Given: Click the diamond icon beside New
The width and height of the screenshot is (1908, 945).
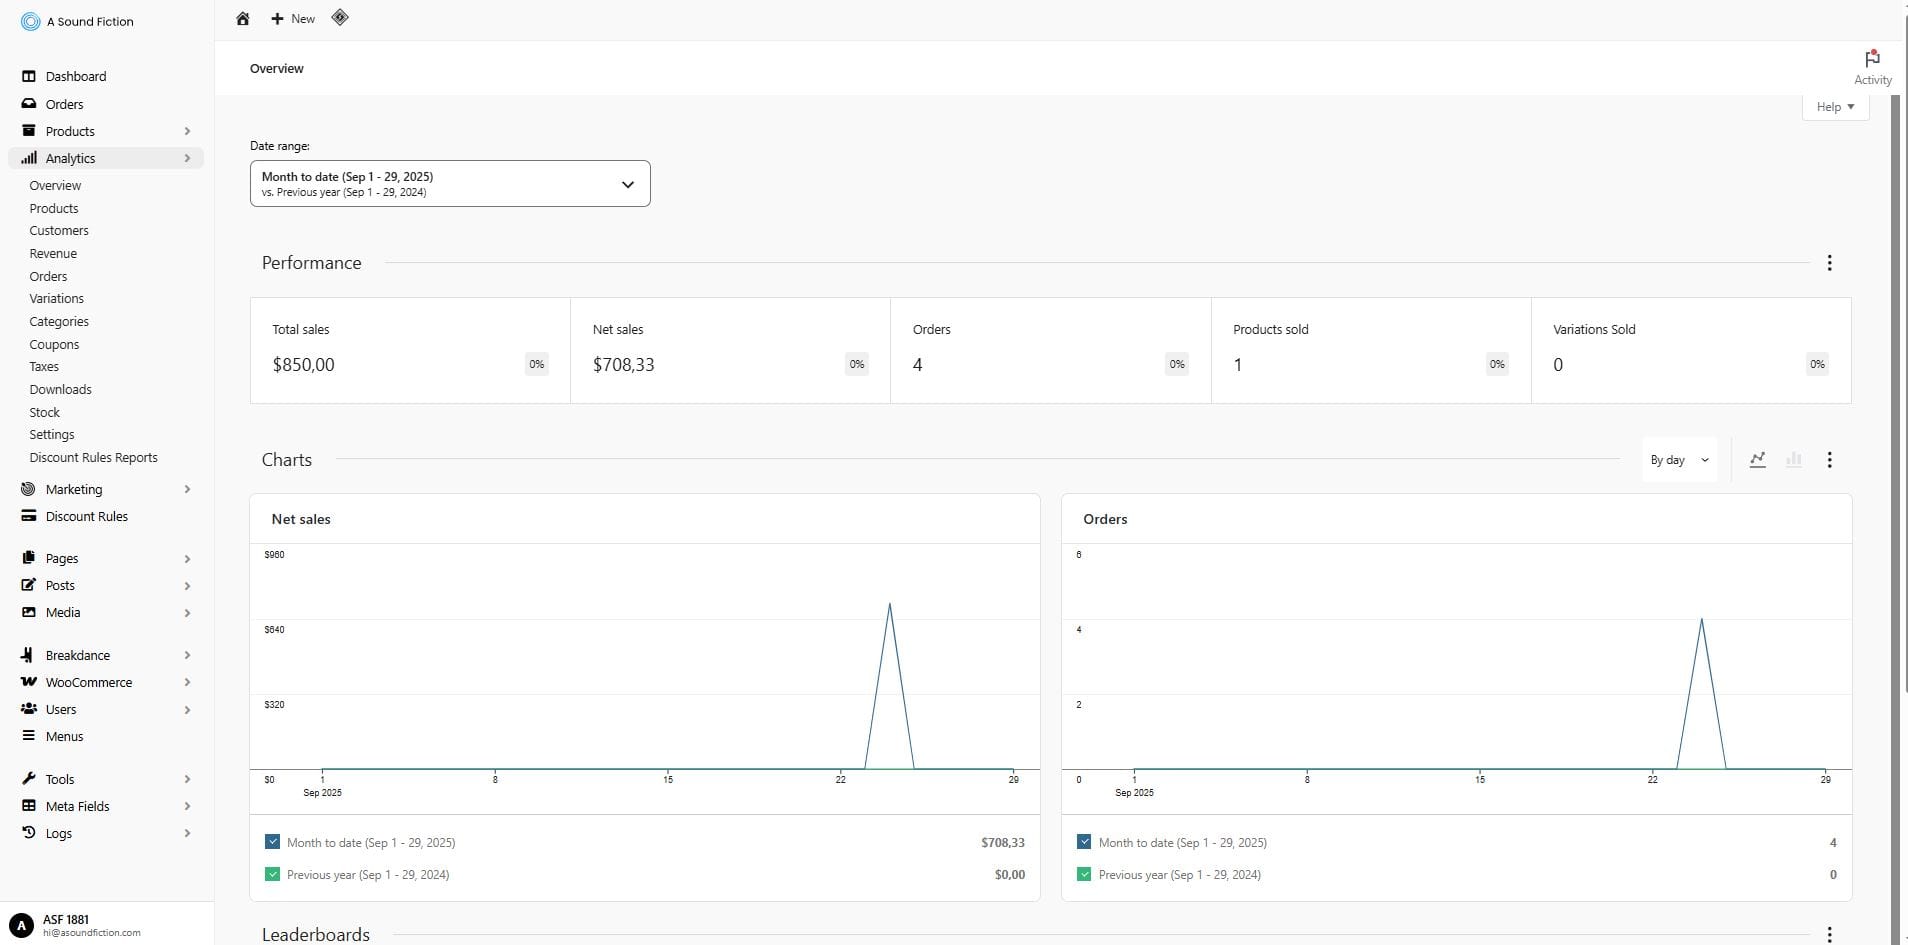Looking at the screenshot, I should point(340,18).
